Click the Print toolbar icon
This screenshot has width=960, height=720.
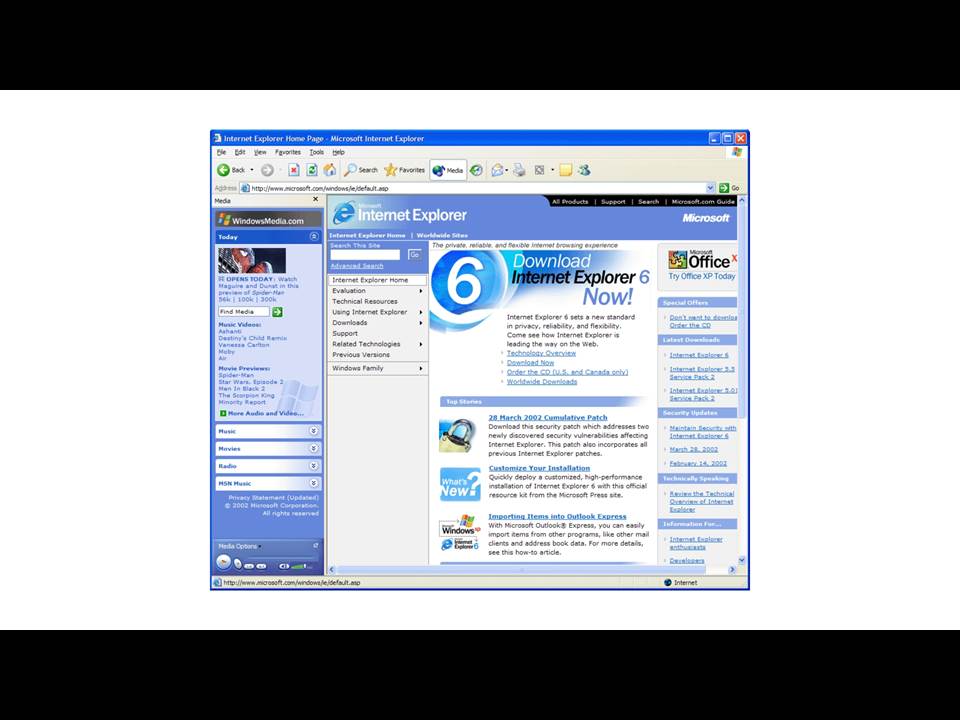pos(519,170)
